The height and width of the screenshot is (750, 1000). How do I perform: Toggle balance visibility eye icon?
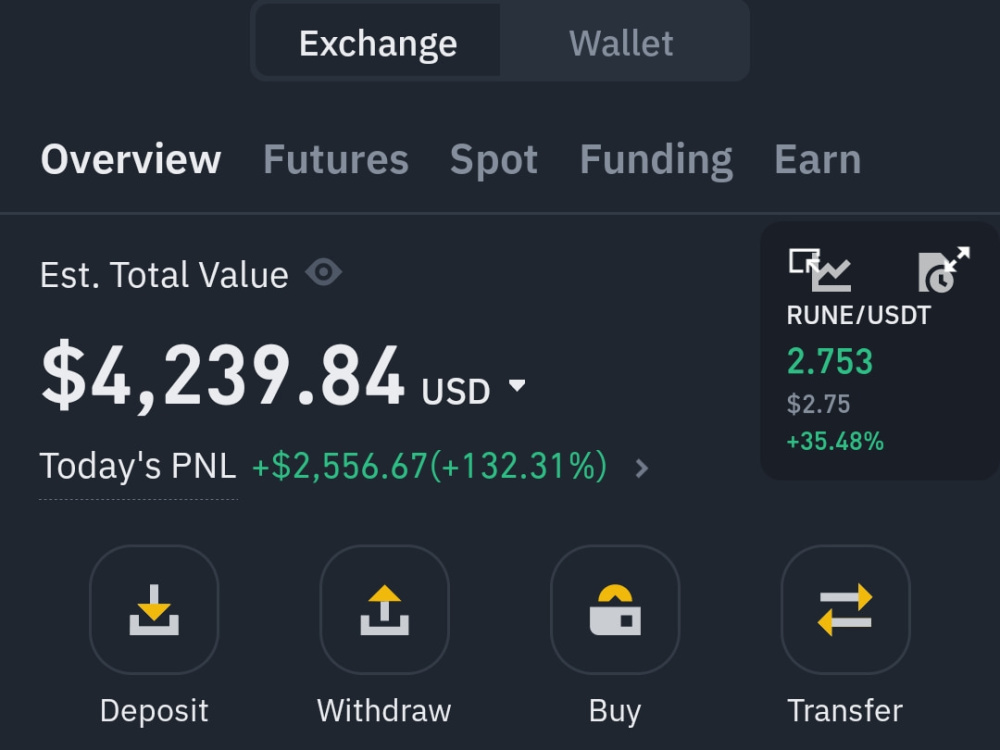[323, 273]
